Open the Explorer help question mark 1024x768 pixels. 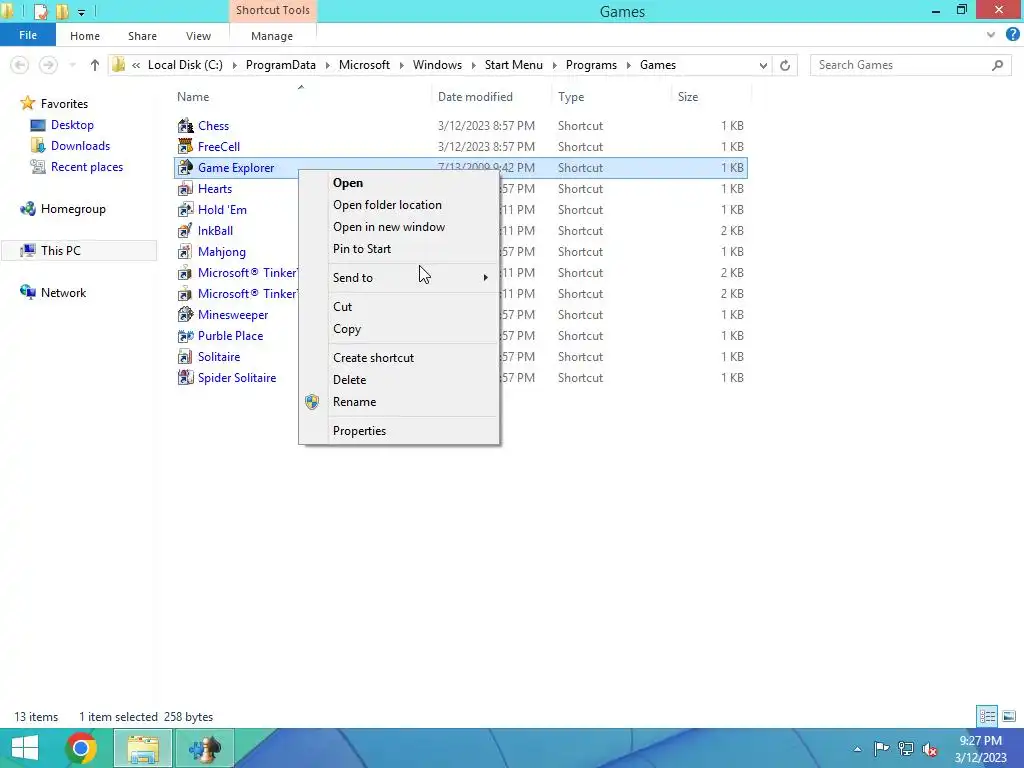pos(1012,35)
